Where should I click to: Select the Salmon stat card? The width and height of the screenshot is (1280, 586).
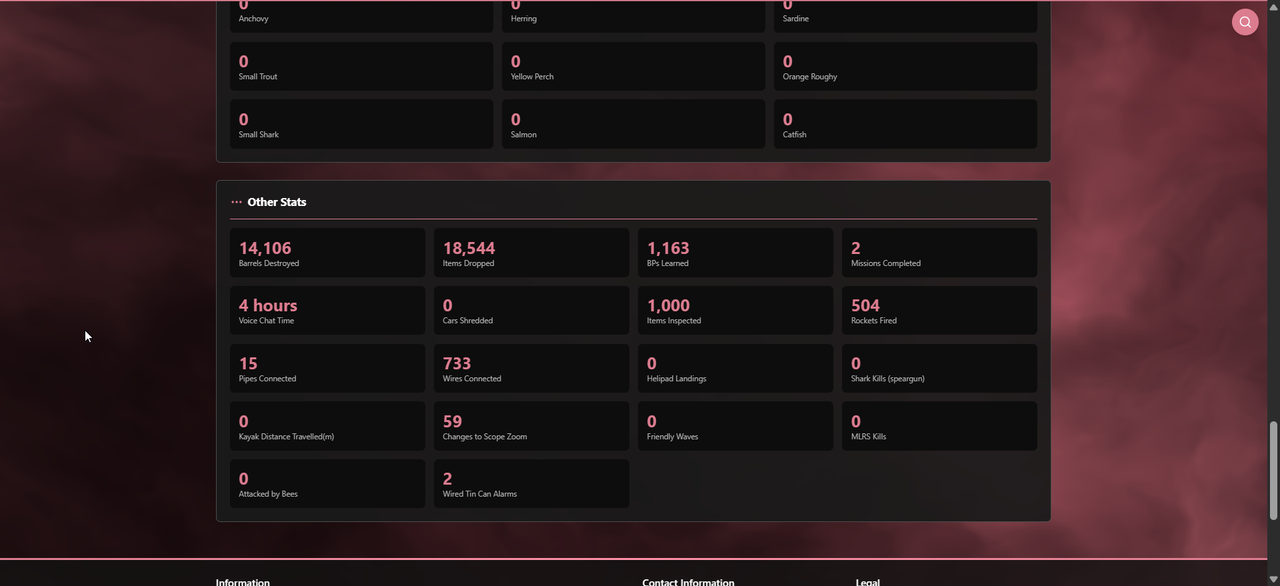[633, 124]
